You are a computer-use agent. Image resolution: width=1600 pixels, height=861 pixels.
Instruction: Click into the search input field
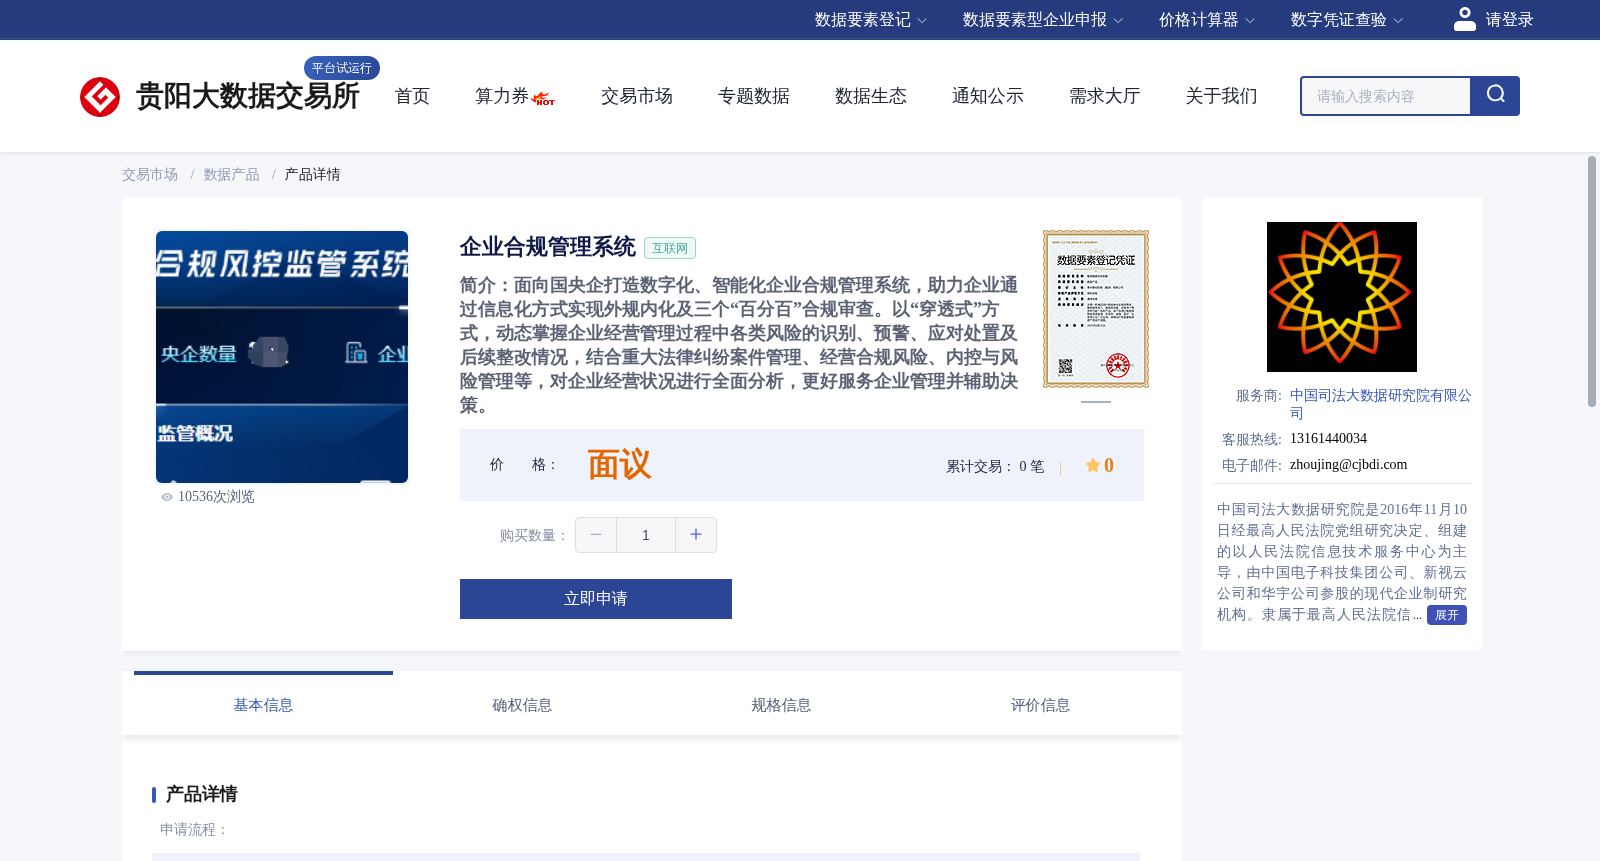pyautogui.click(x=1386, y=96)
